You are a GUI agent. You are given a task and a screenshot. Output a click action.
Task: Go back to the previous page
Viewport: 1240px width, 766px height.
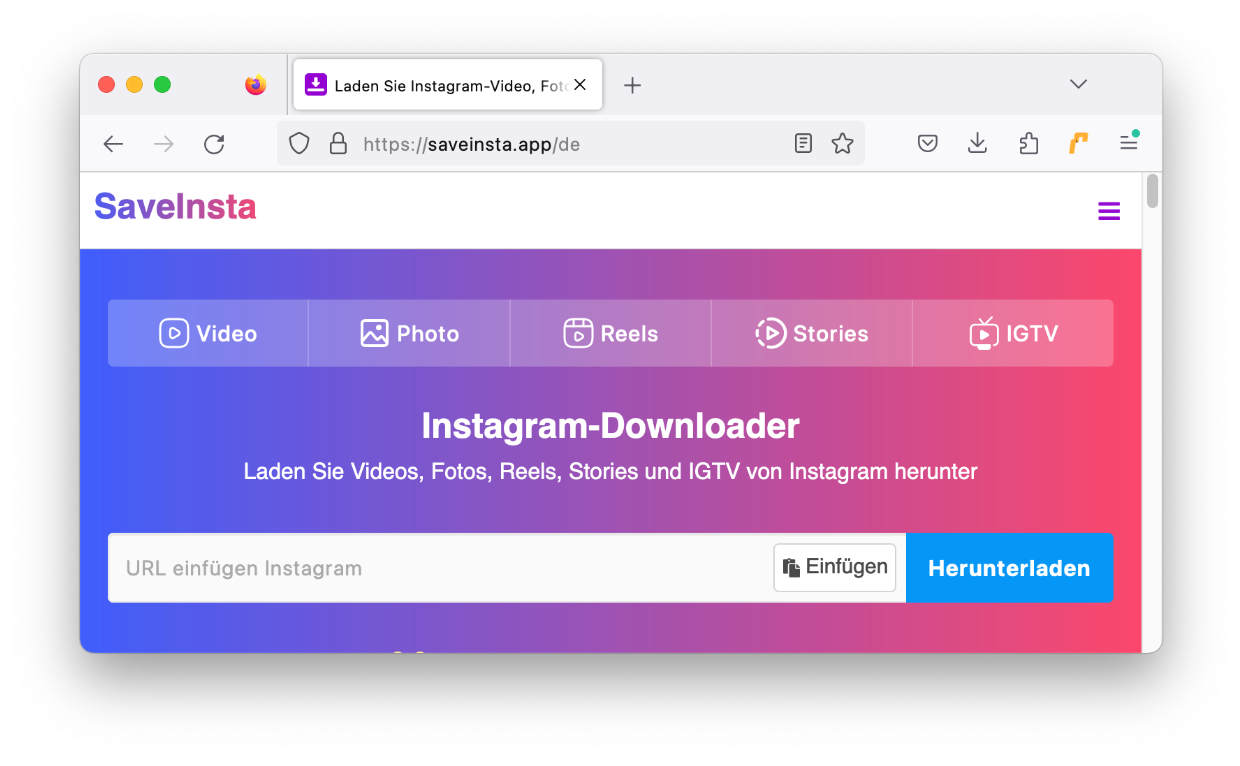(x=113, y=144)
